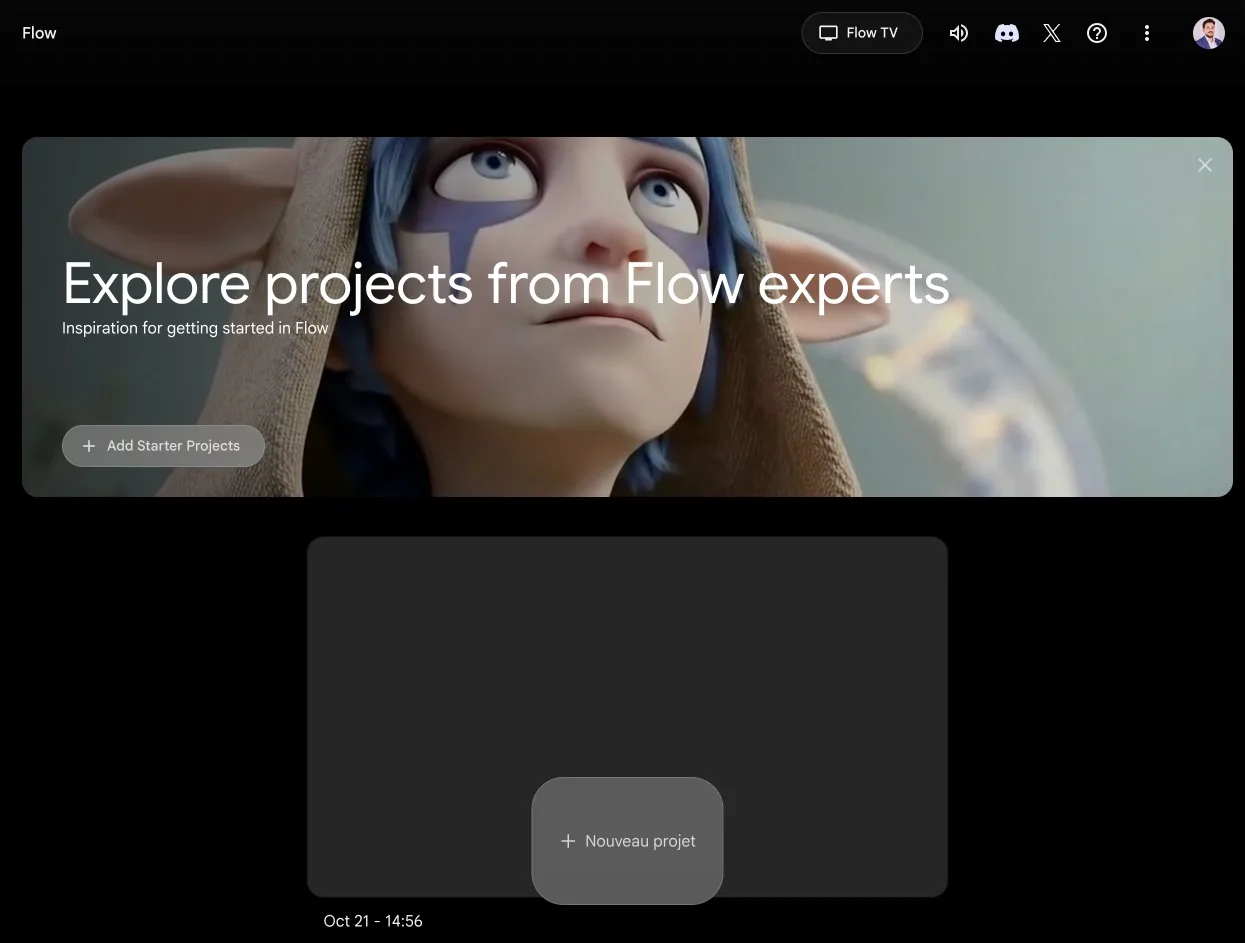Open the account avatar menu

(1208, 32)
